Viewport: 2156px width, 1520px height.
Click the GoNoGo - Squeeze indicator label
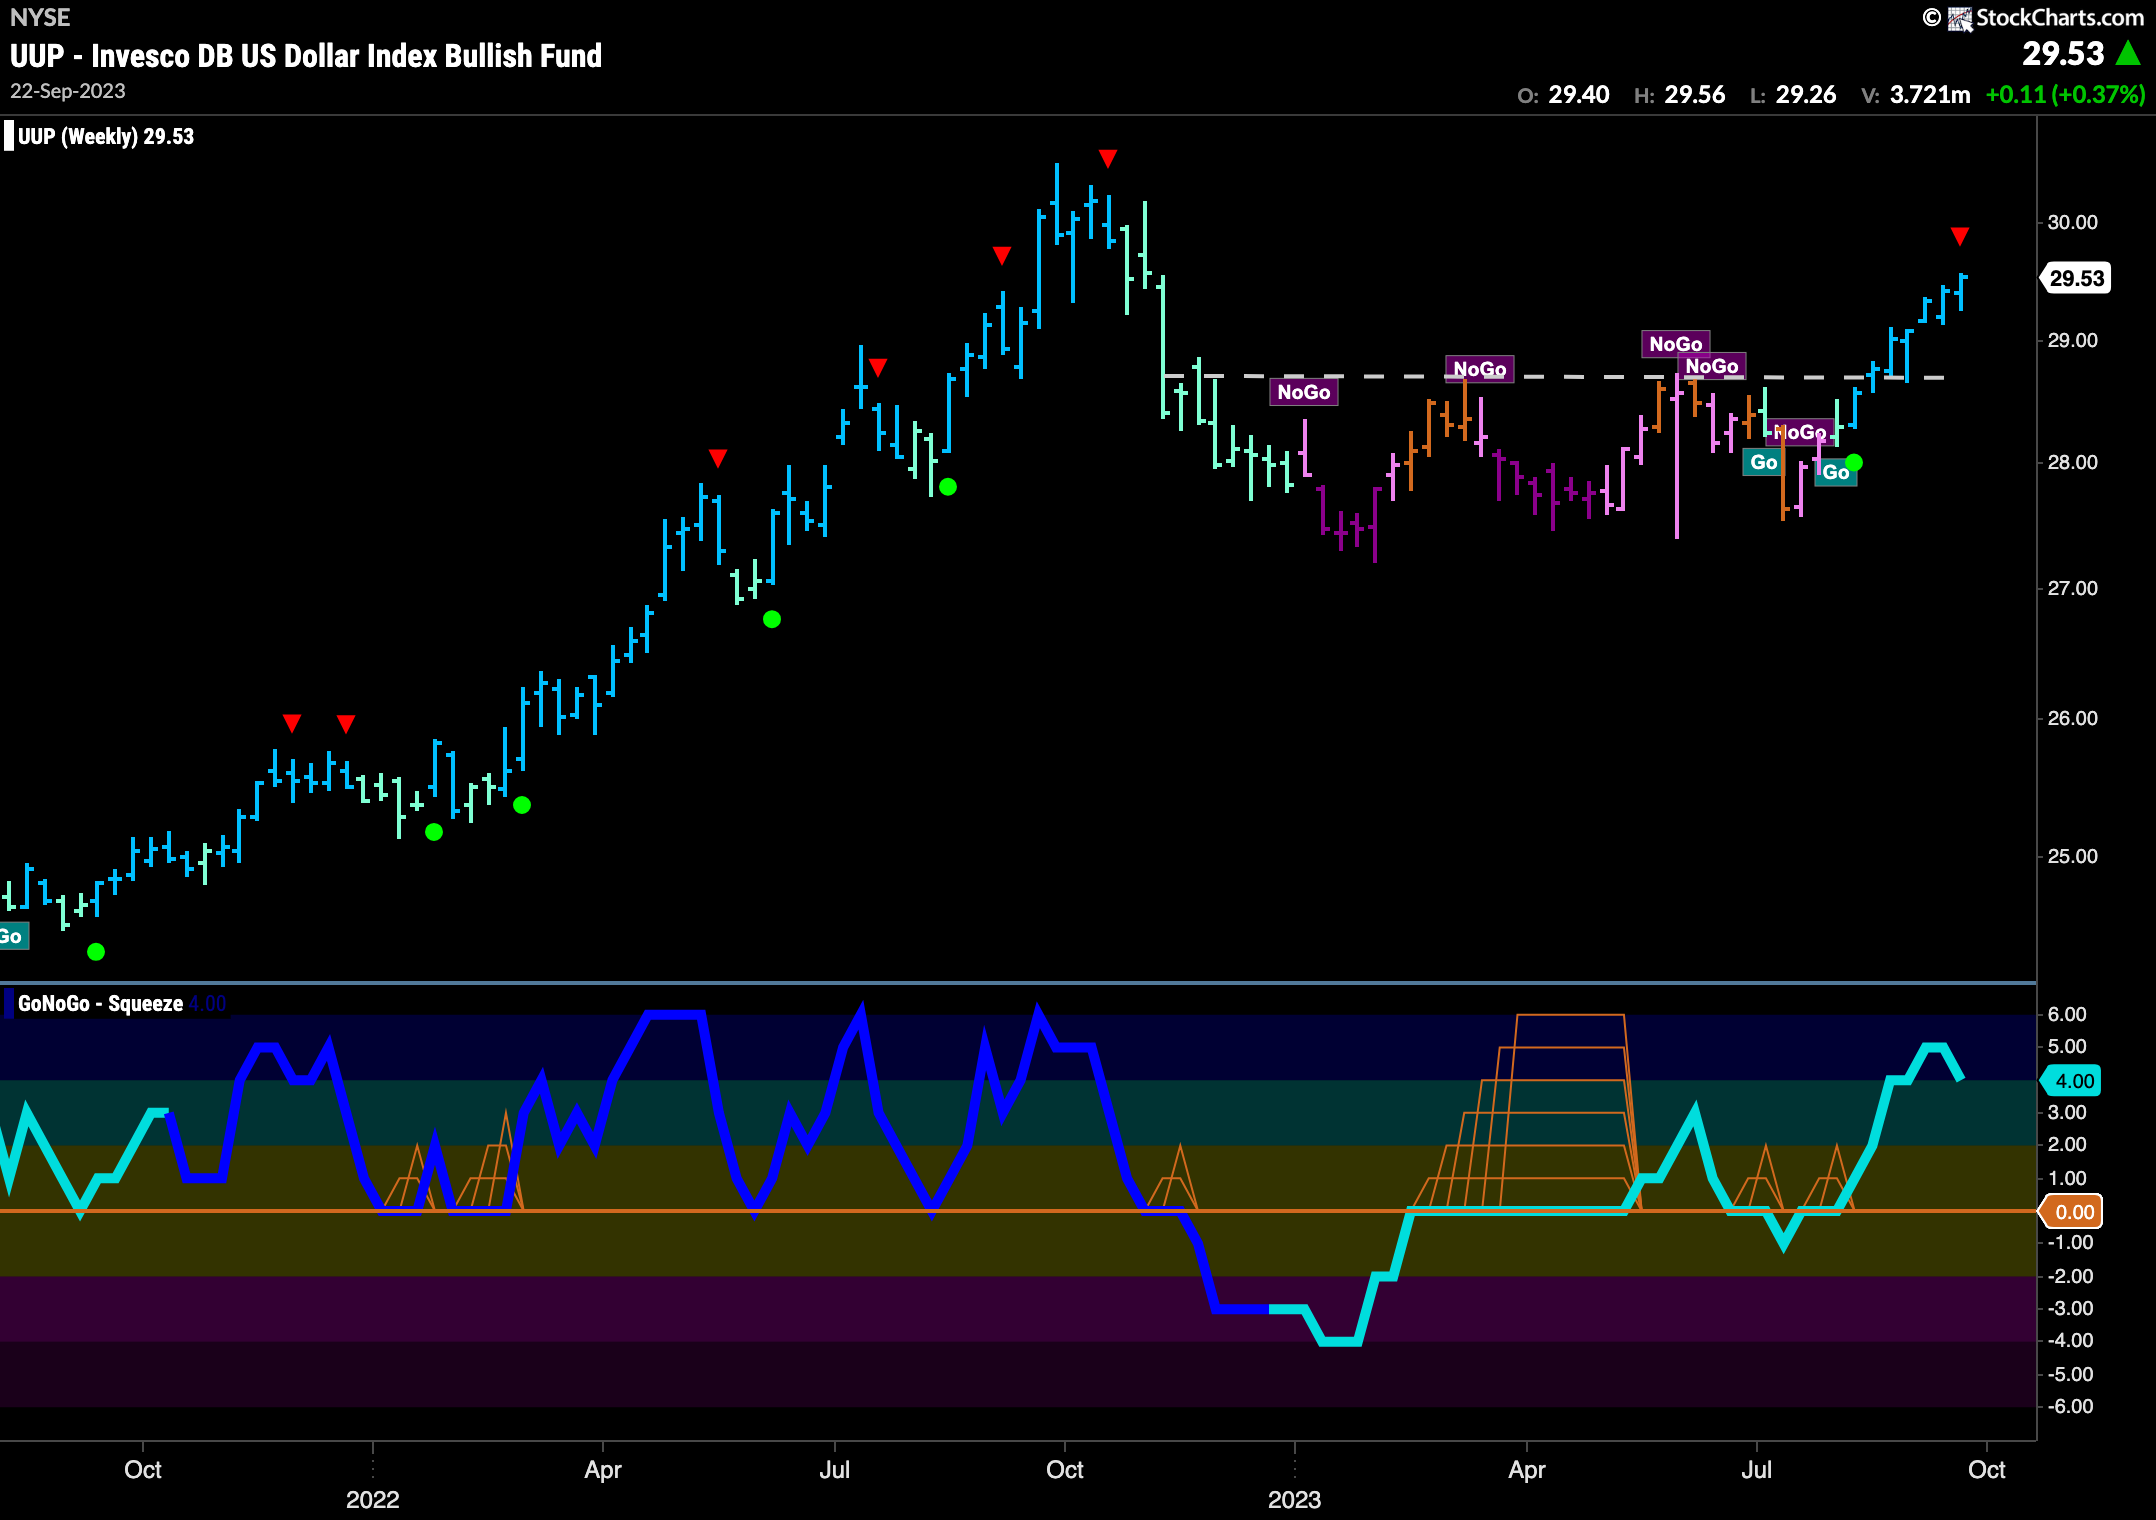(x=100, y=1003)
